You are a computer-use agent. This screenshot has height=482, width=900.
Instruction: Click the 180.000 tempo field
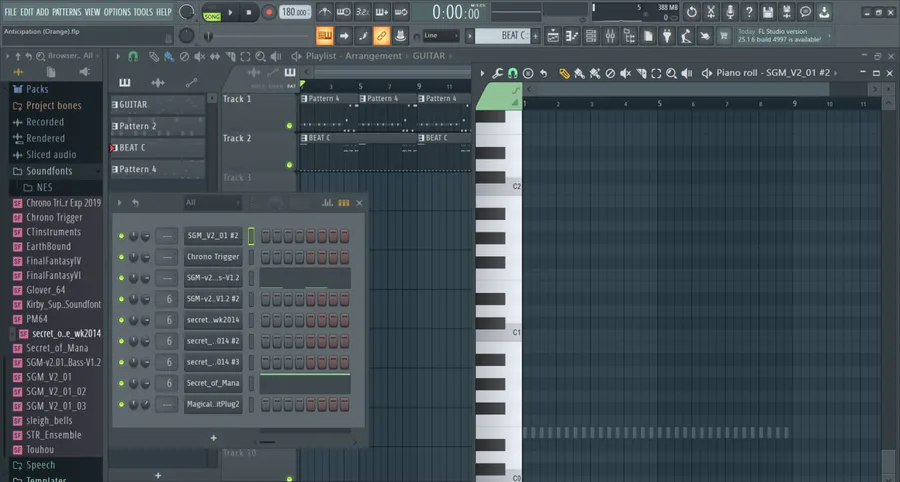point(295,12)
